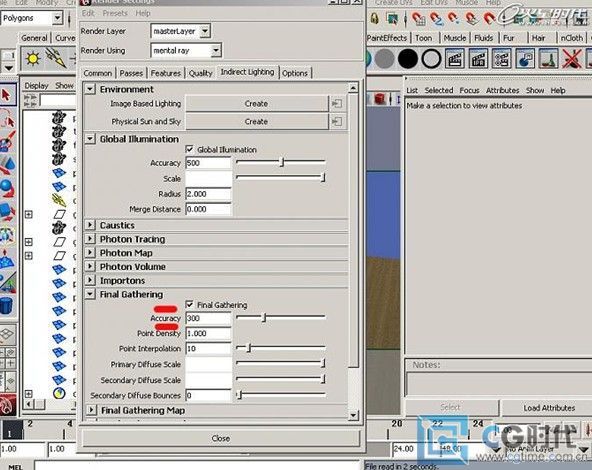This screenshot has width=592, height=470.
Task: Click Create for Image Based Lighting
Action: click(x=256, y=103)
